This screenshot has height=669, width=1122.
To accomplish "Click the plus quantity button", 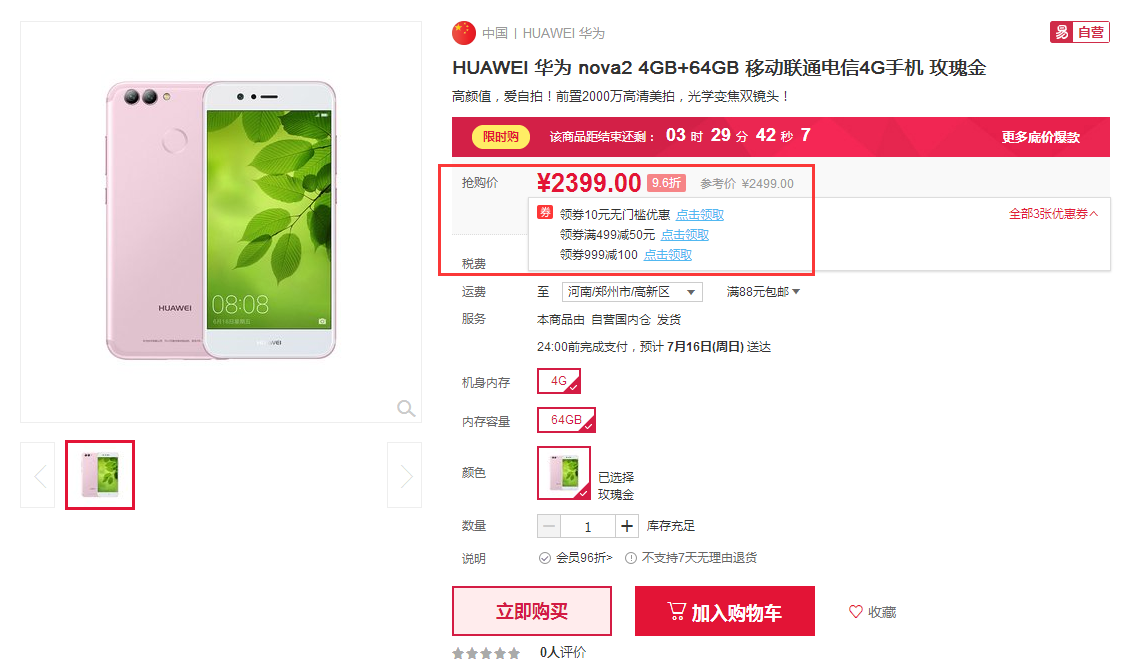I will 627,526.
